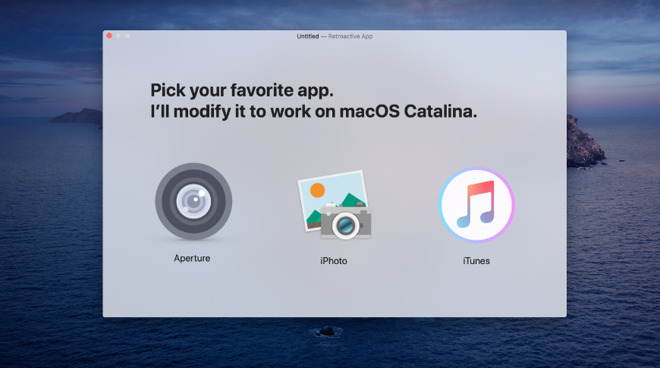
Task: Click the distant island on the wallpaper's left
Action: coord(77,116)
